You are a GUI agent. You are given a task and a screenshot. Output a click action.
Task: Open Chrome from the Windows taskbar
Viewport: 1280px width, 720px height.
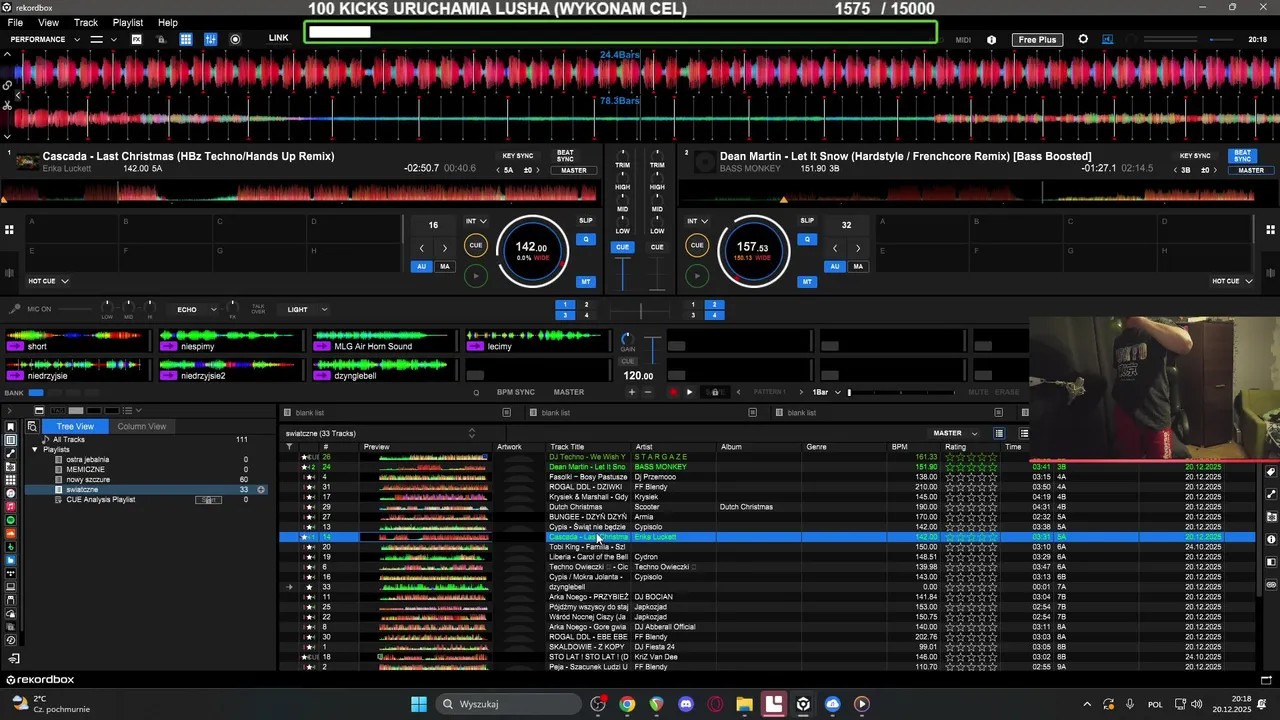click(627, 704)
